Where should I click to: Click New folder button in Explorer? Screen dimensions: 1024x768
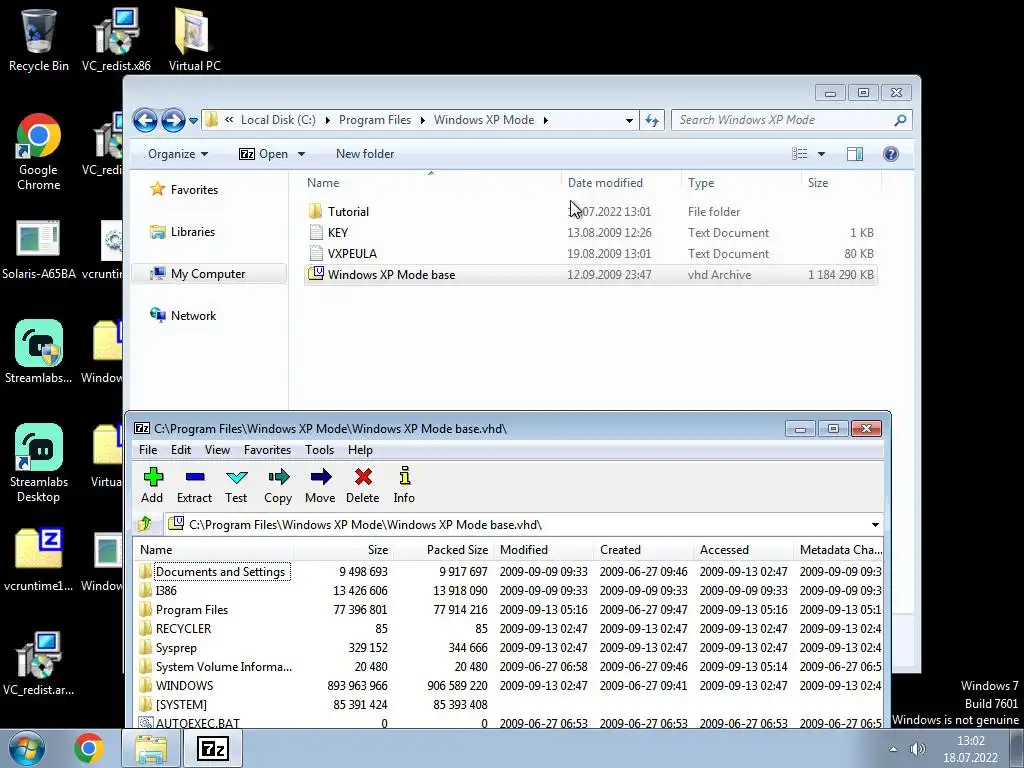[x=365, y=154]
